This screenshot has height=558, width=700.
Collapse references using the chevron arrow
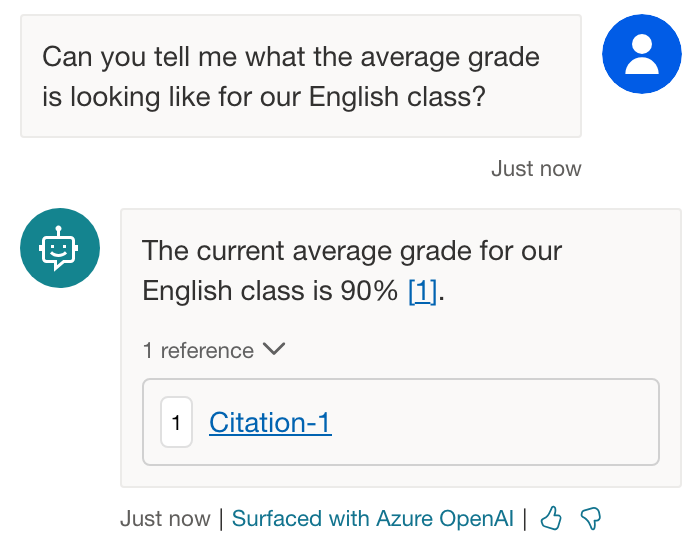coord(274,350)
